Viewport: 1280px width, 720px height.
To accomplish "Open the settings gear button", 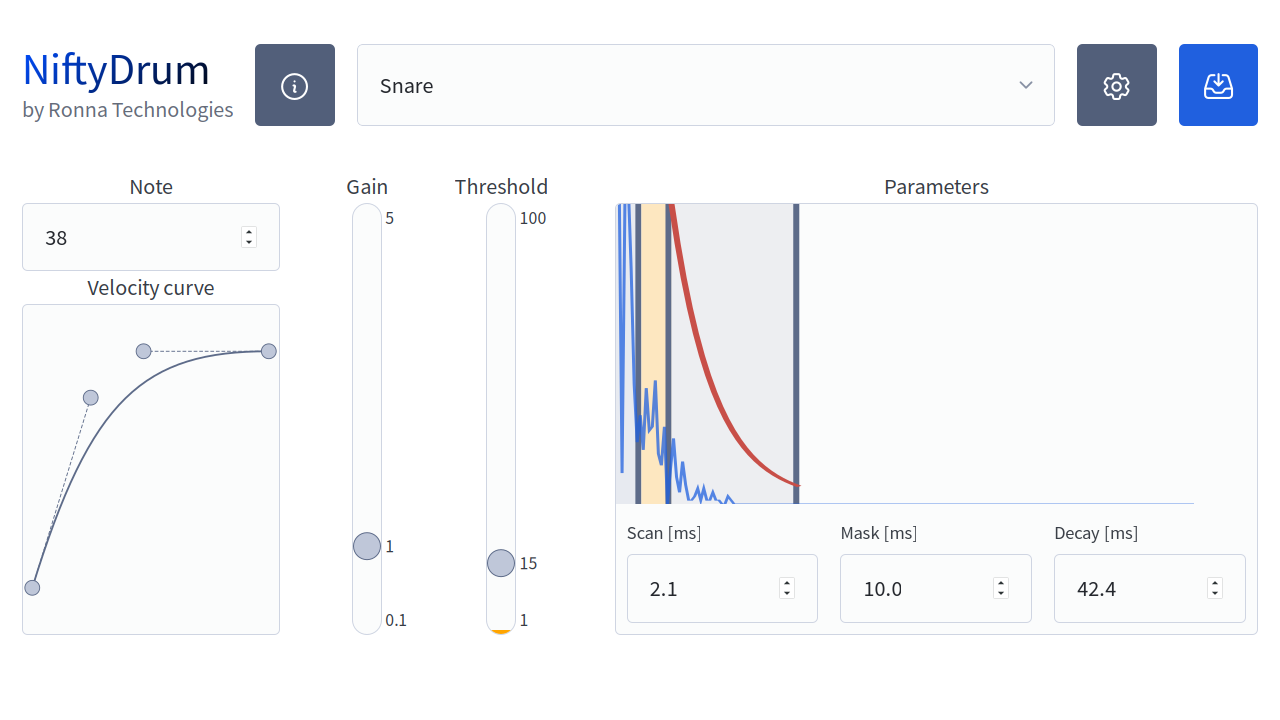I will (1116, 85).
